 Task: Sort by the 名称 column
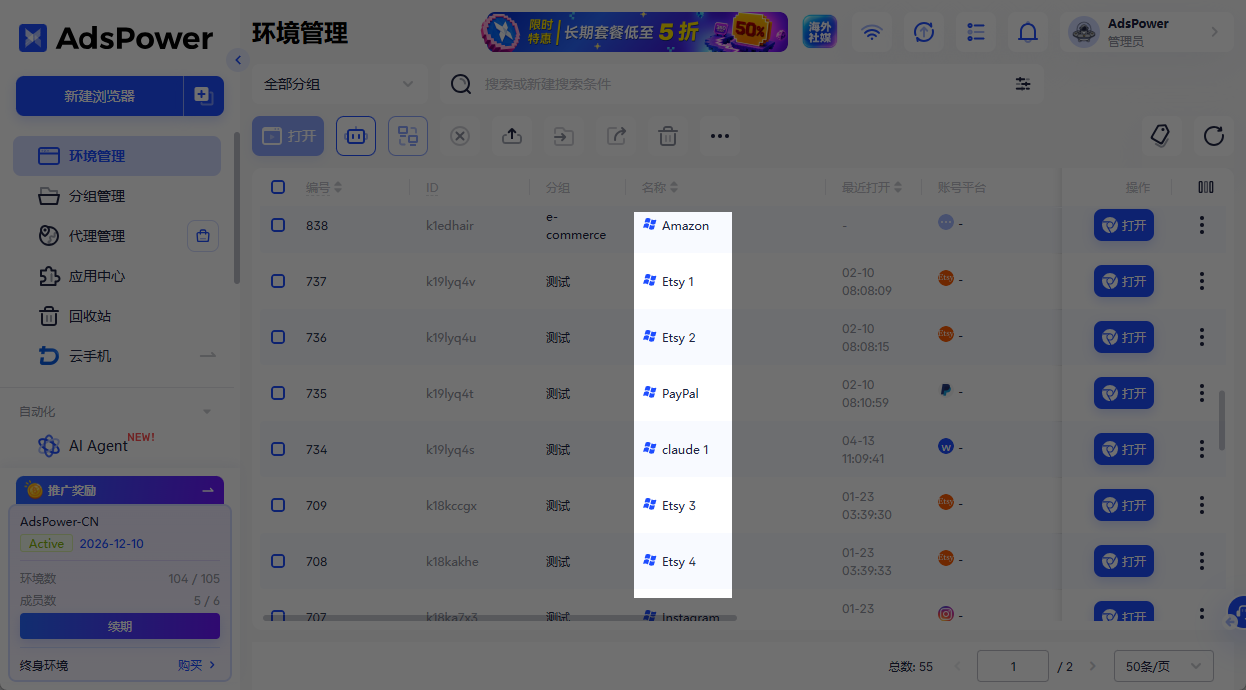click(674, 187)
